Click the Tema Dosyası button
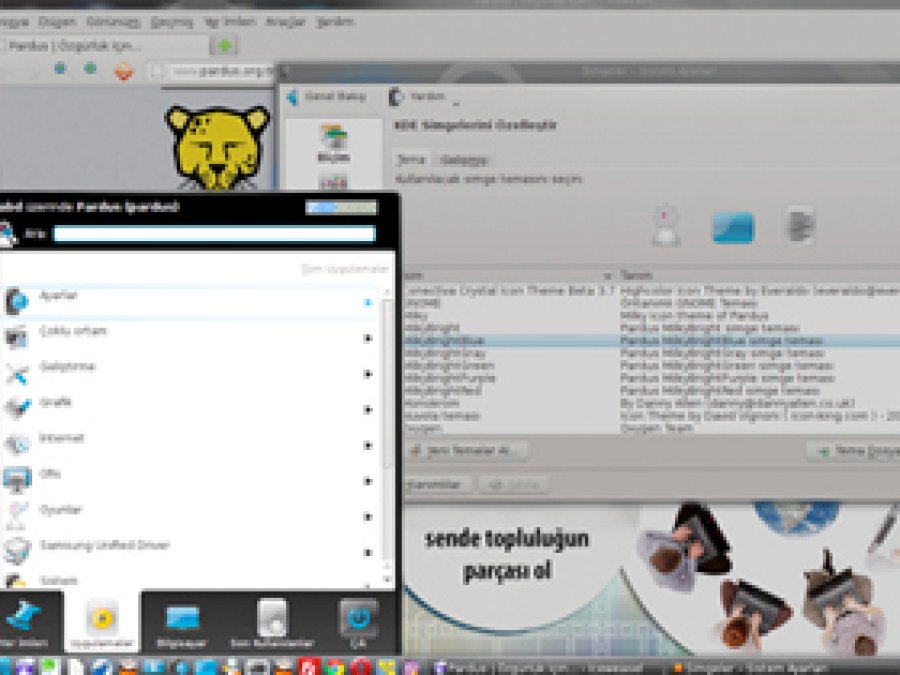This screenshot has width=900, height=675. tap(854, 451)
